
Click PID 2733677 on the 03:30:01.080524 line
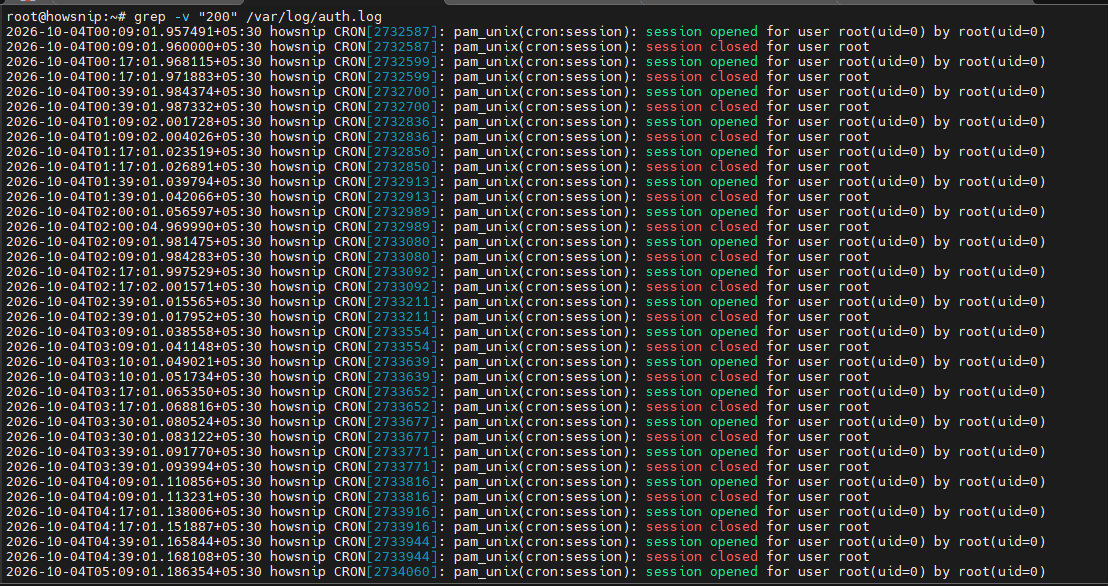coord(401,422)
